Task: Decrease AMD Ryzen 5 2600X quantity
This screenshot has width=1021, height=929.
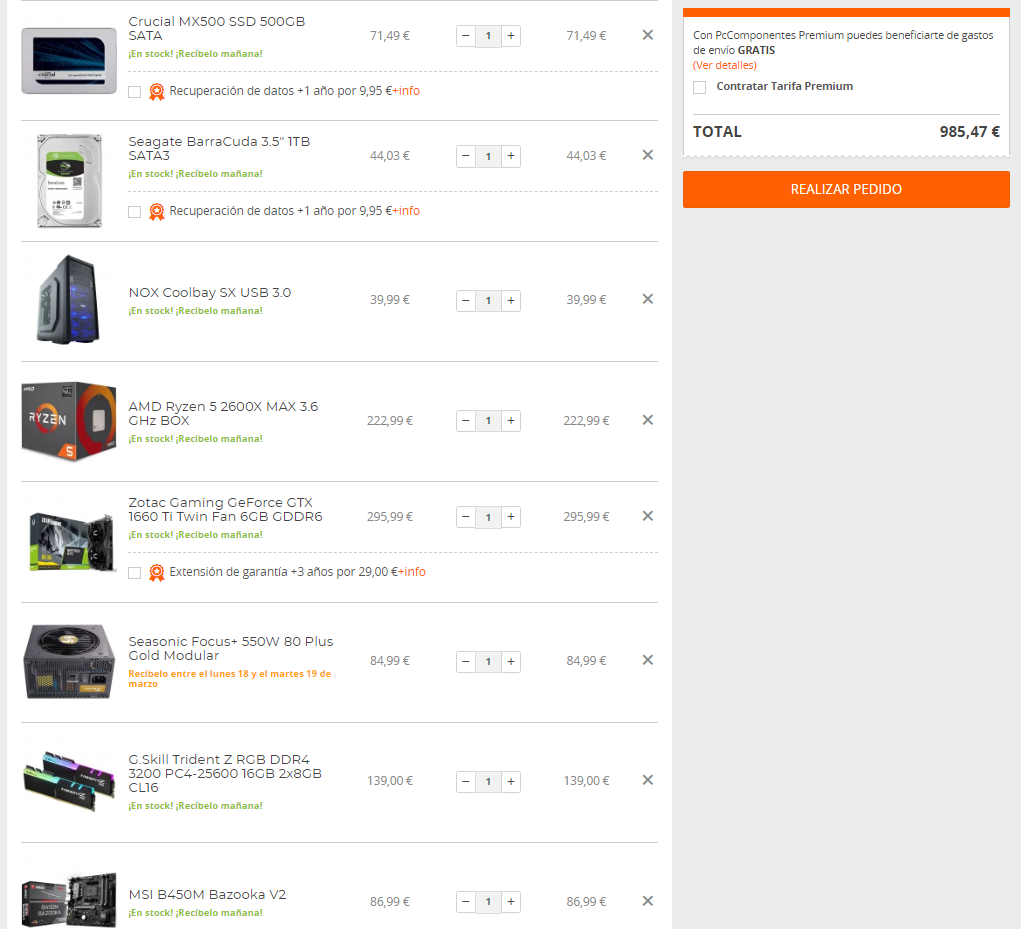Action: [x=466, y=421]
